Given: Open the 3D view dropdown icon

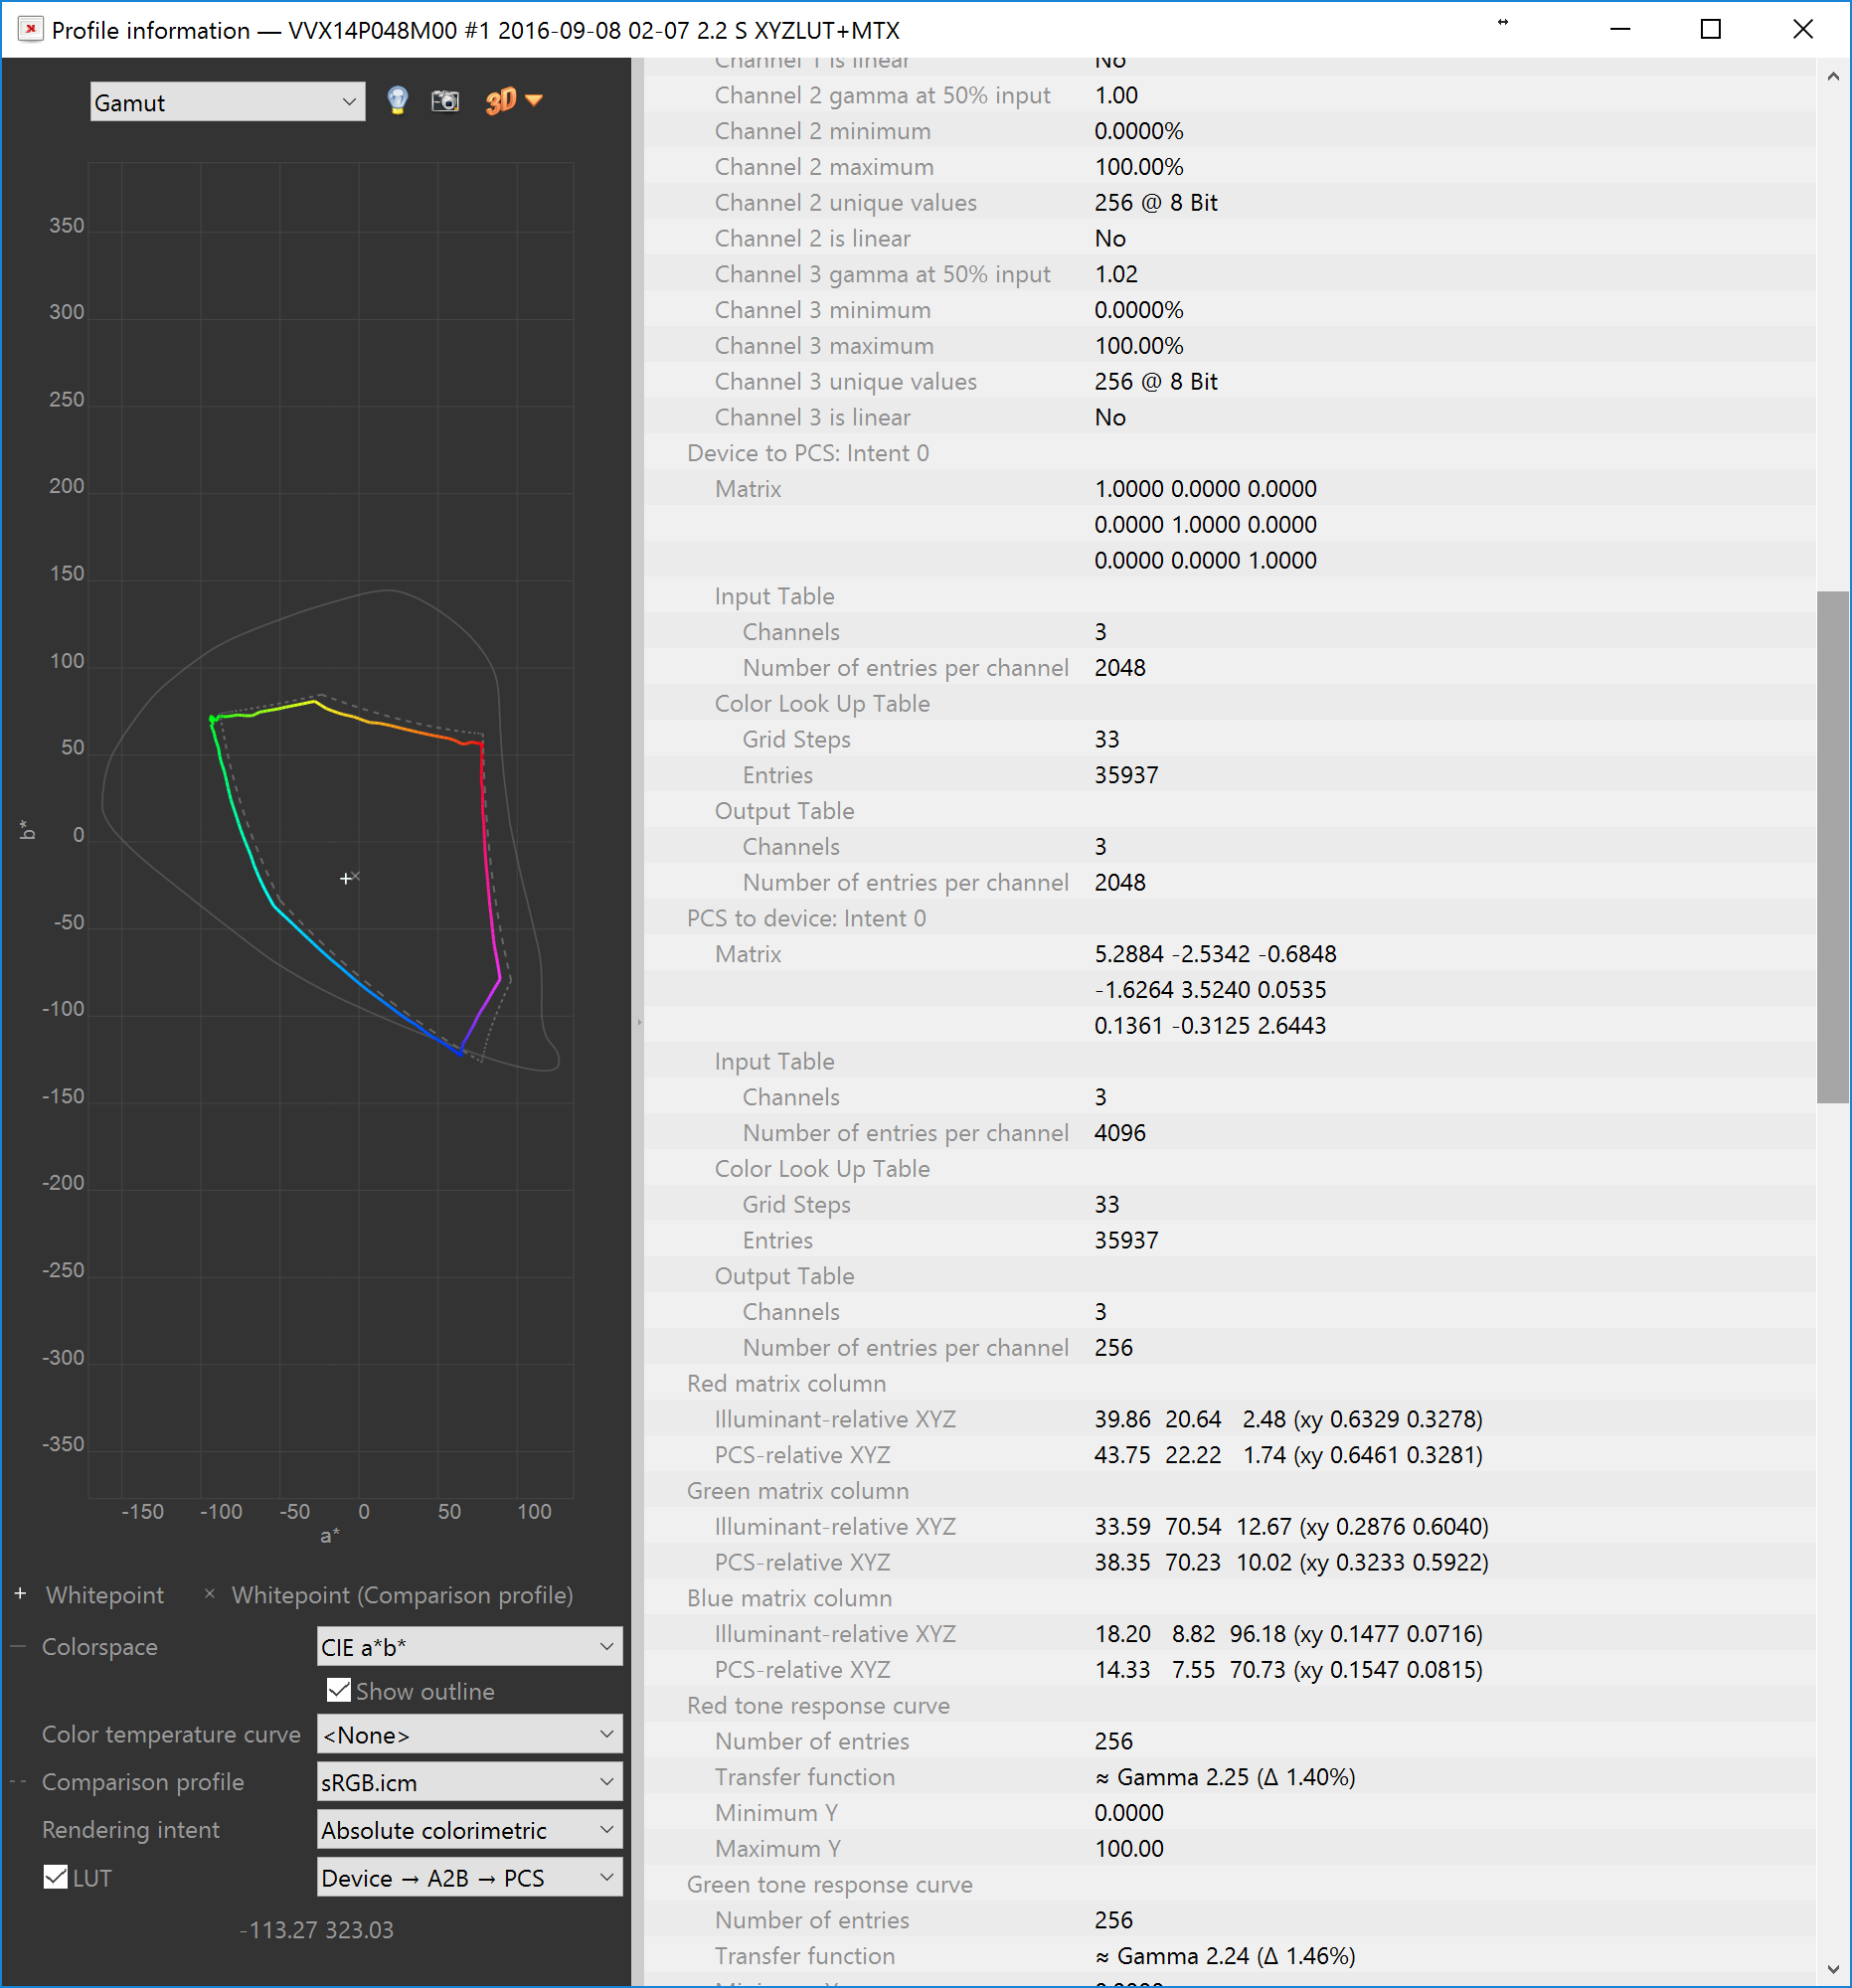Looking at the screenshot, I should [513, 100].
